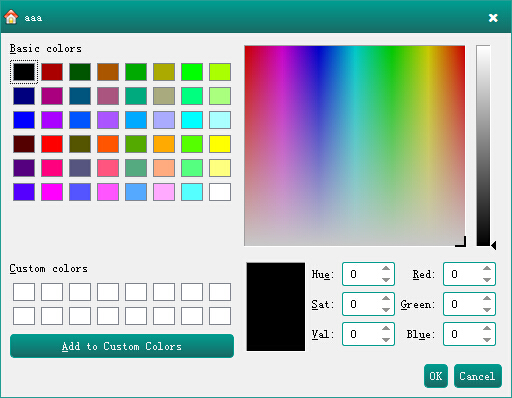Image resolution: width=512 pixels, height=398 pixels.
Task: Click the Hue: label
Action: (323, 274)
